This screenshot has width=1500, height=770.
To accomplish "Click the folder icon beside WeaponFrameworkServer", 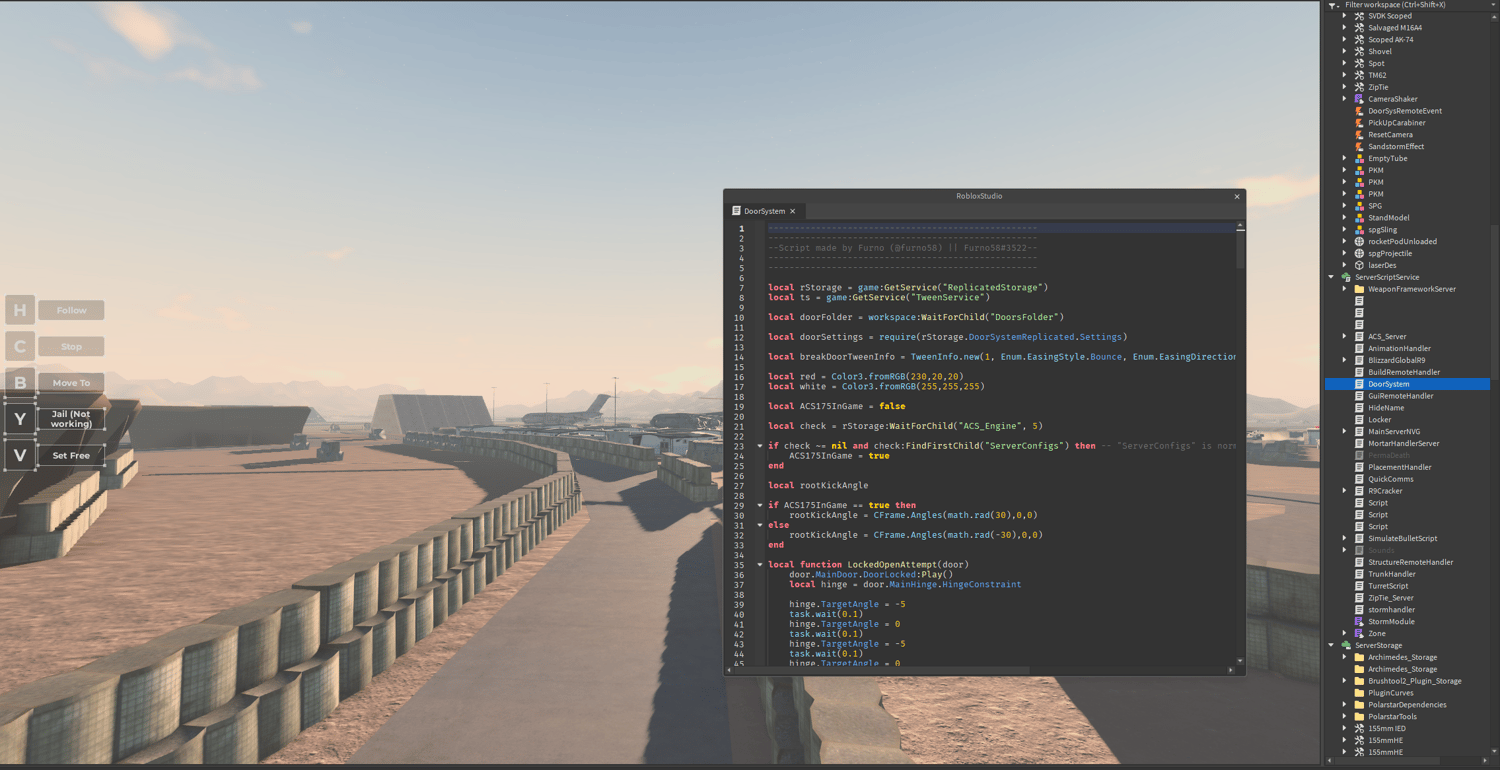I will 1359,289.
